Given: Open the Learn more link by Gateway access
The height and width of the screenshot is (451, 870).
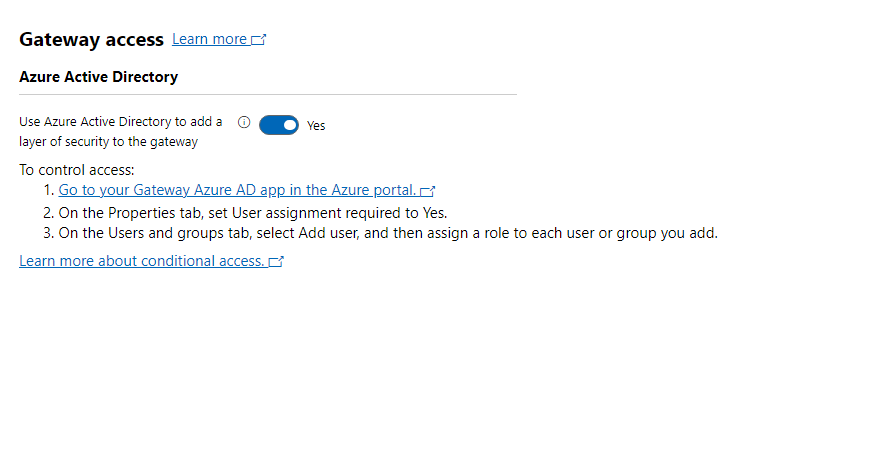Looking at the screenshot, I should [209, 39].
